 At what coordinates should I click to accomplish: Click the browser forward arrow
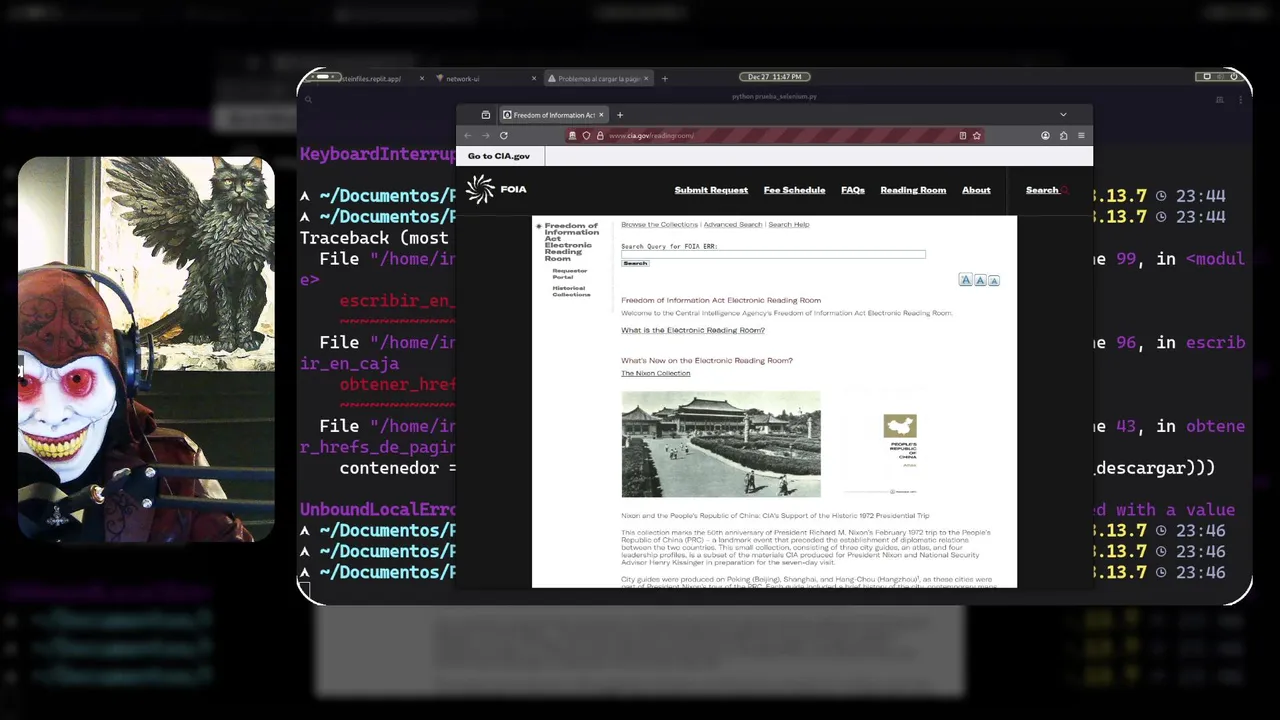click(485, 136)
